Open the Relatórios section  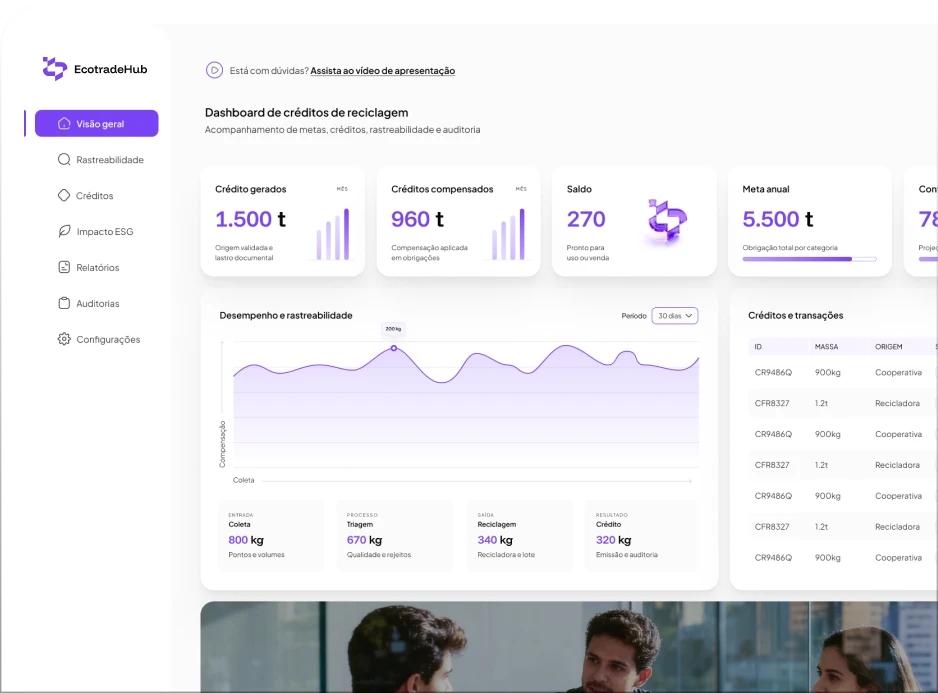click(89, 268)
